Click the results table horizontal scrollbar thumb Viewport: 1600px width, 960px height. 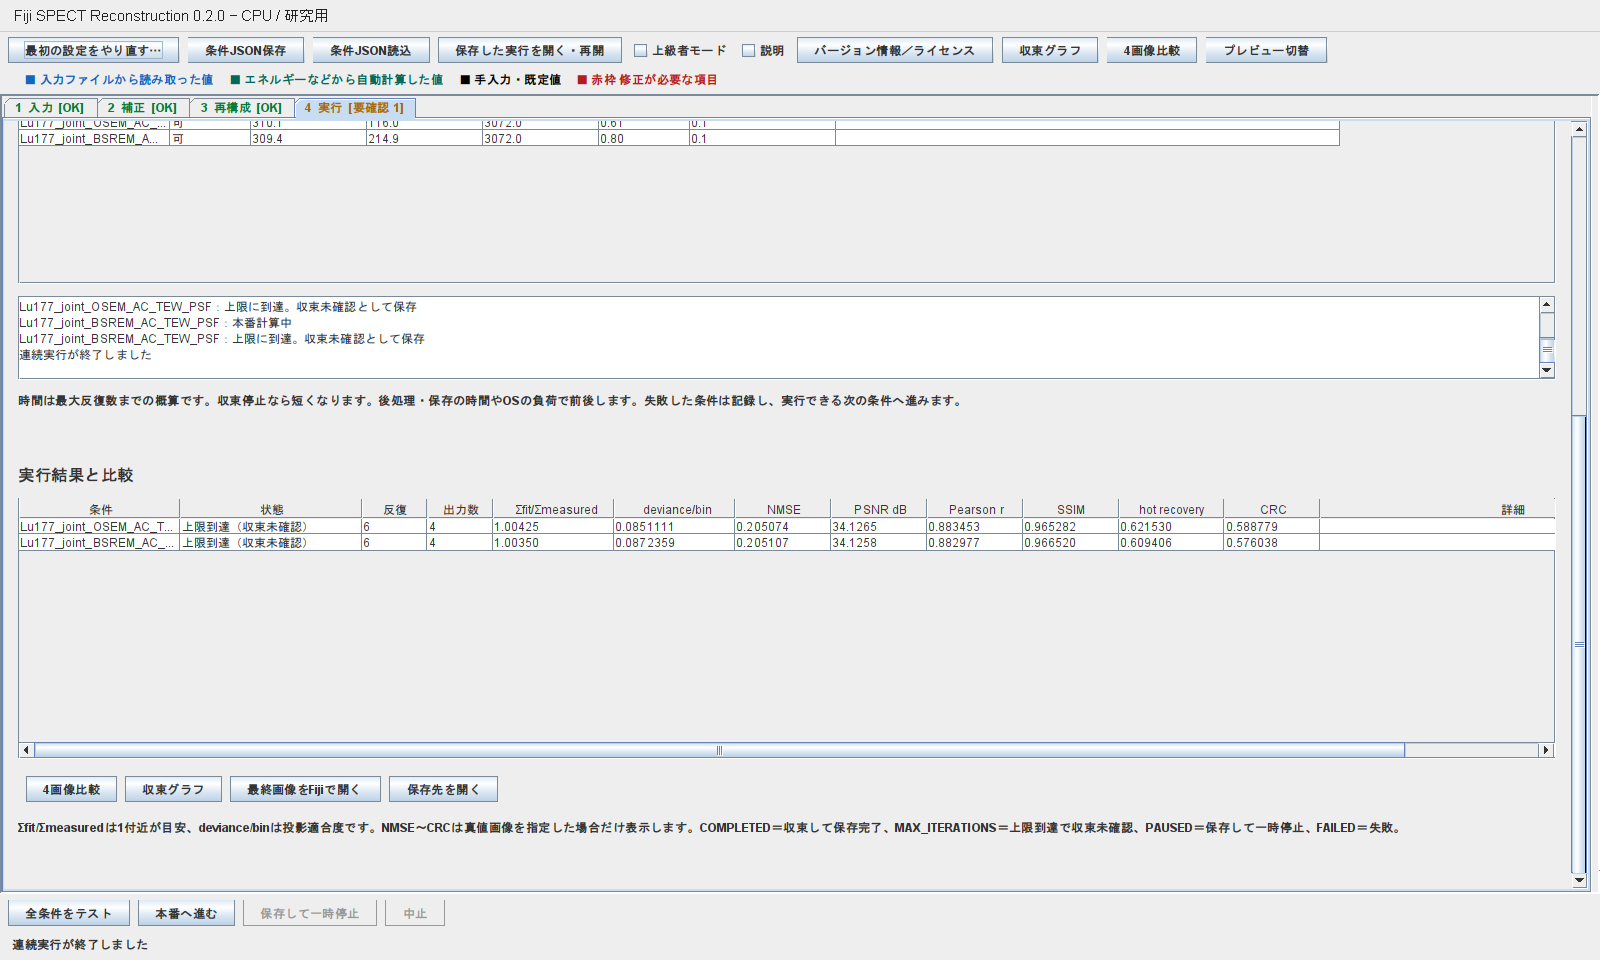[719, 750]
